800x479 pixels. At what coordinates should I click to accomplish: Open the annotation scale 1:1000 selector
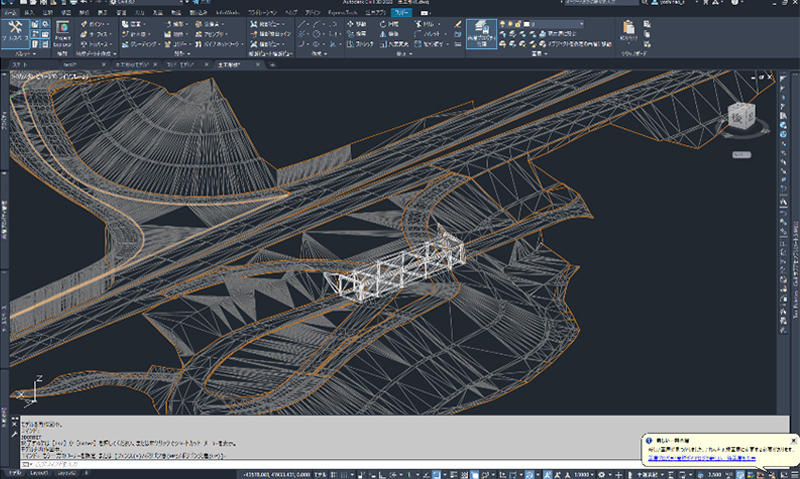click(582, 474)
